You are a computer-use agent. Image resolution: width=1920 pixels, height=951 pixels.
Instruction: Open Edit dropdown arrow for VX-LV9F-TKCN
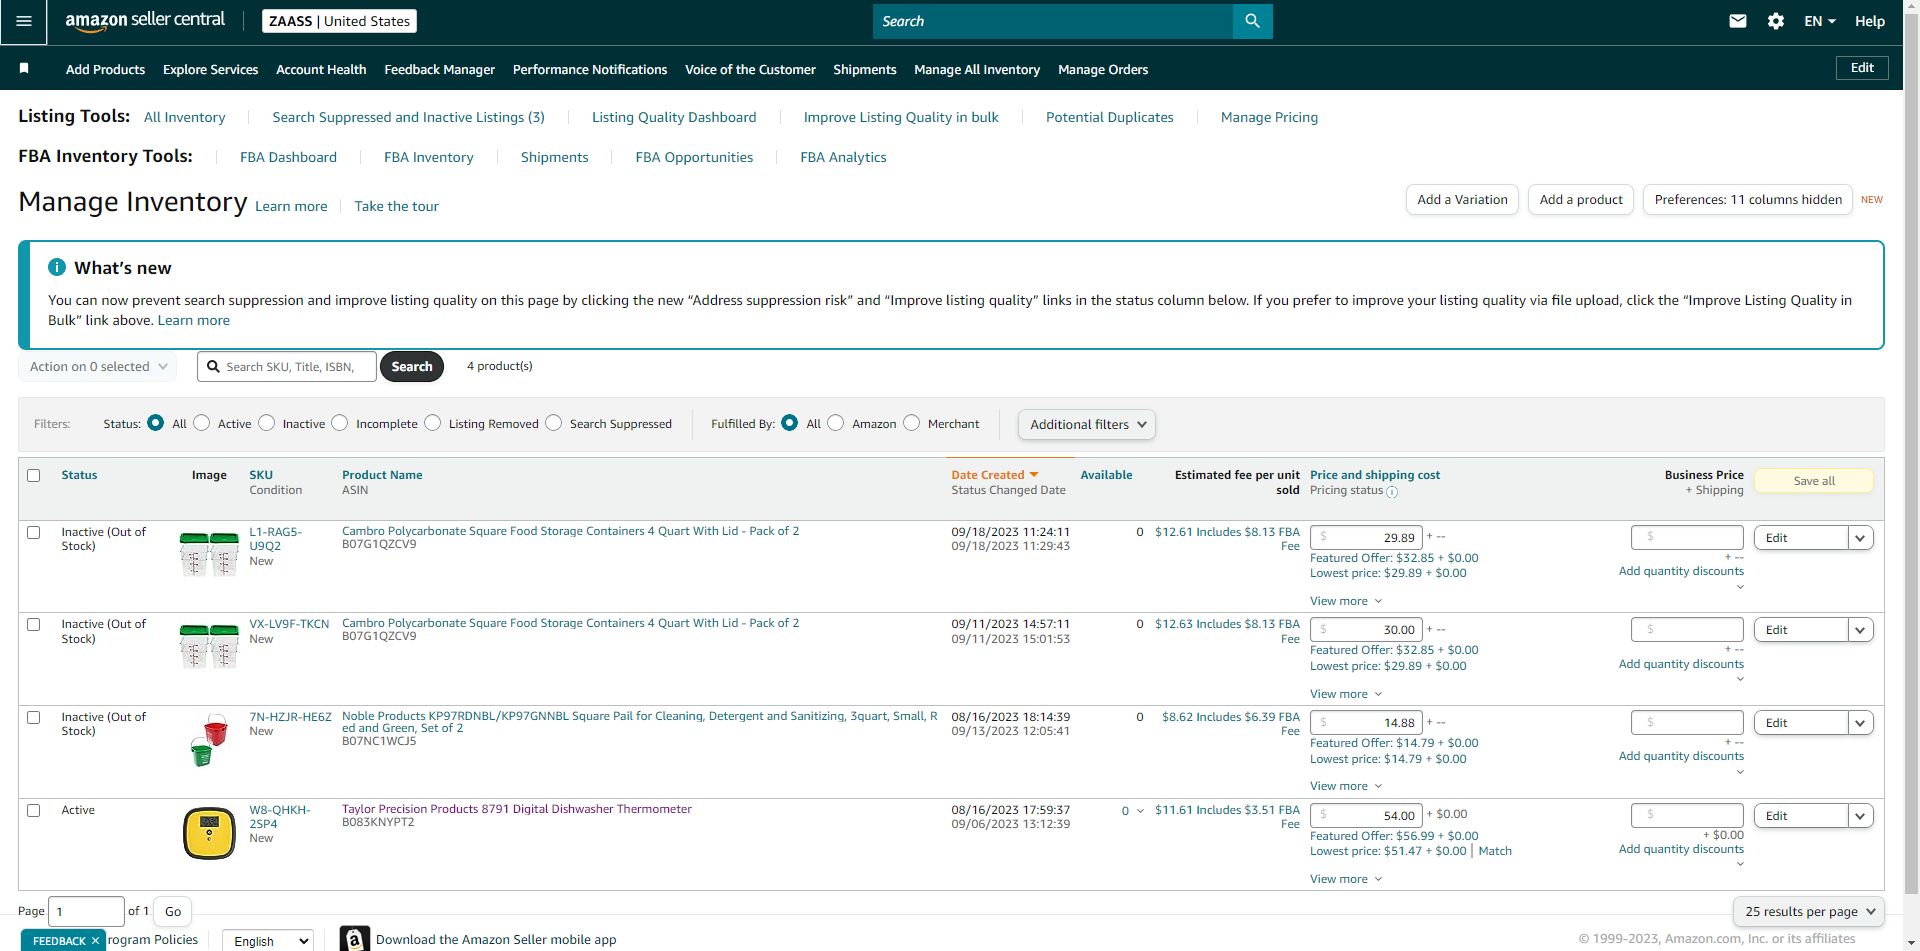(x=1860, y=630)
